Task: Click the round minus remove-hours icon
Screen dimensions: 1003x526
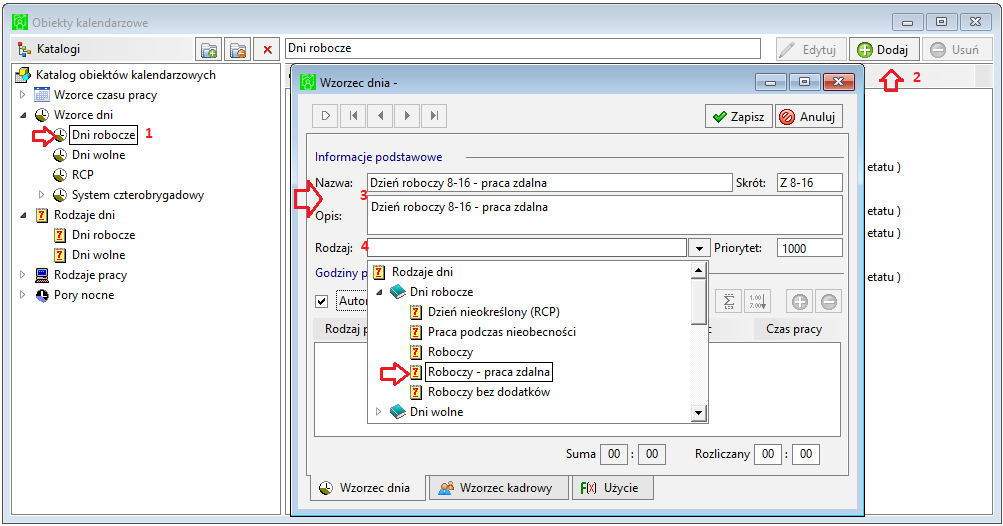Action: coord(828,301)
